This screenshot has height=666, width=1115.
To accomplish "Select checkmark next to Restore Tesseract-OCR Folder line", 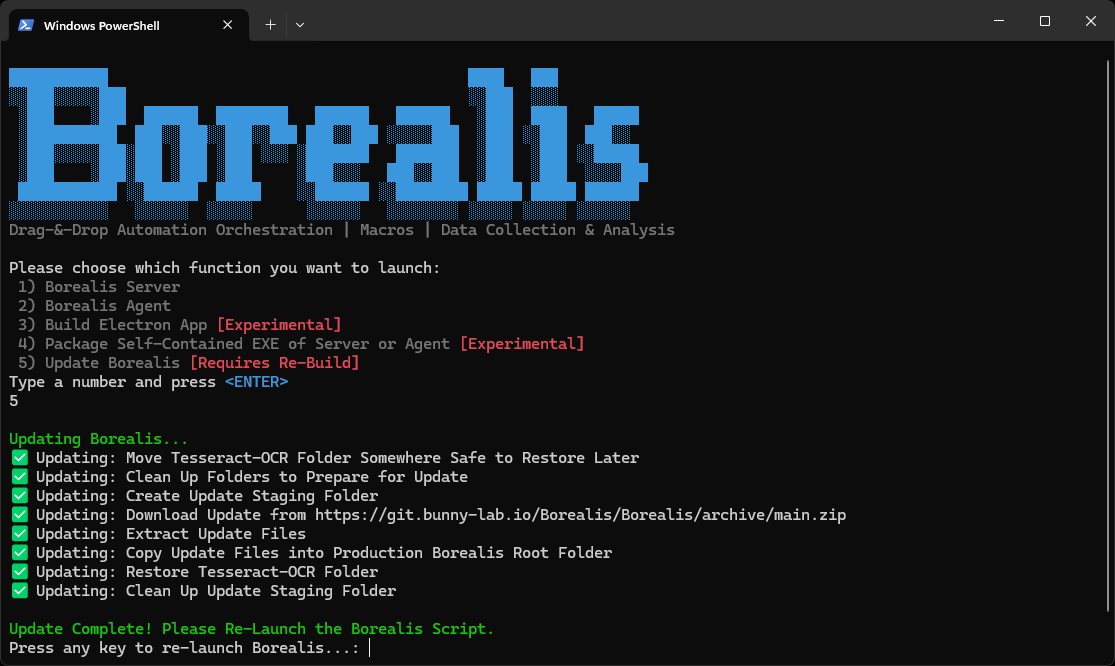I will pos(19,571).
